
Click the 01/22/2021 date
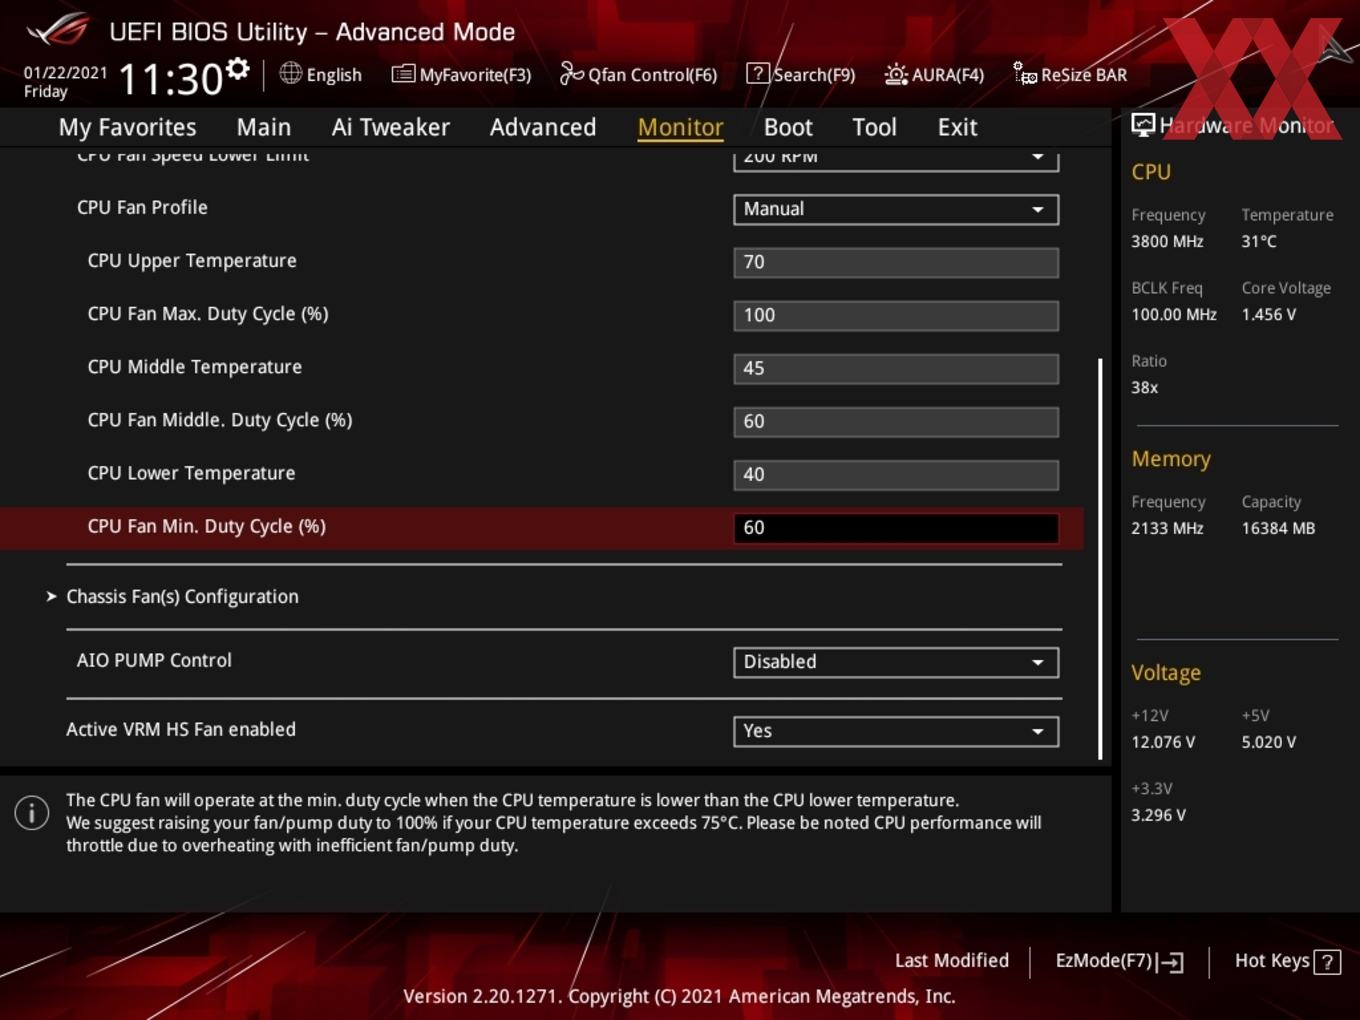coord(65,72)
